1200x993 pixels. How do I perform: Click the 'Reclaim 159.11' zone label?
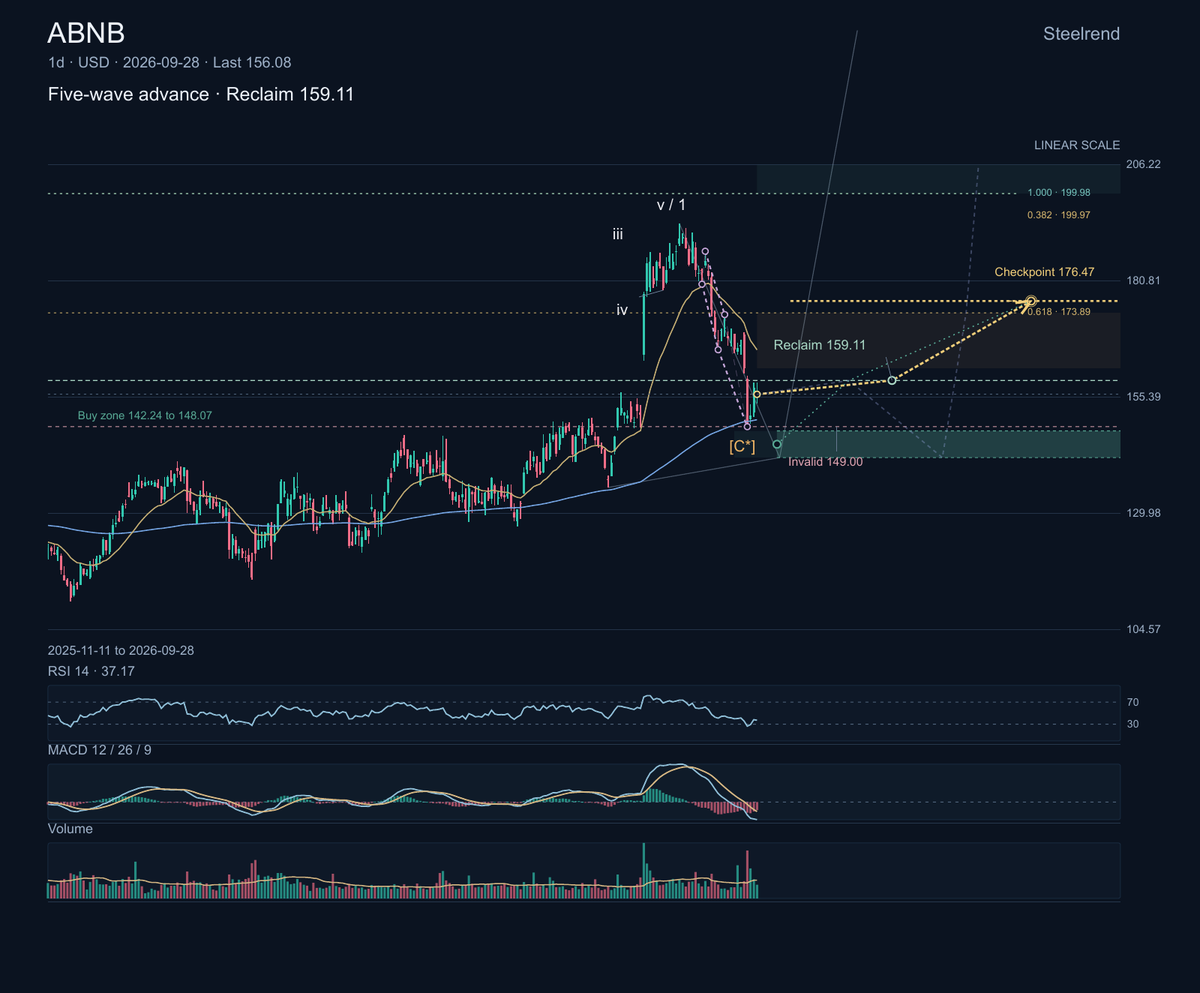click(819, 345)
